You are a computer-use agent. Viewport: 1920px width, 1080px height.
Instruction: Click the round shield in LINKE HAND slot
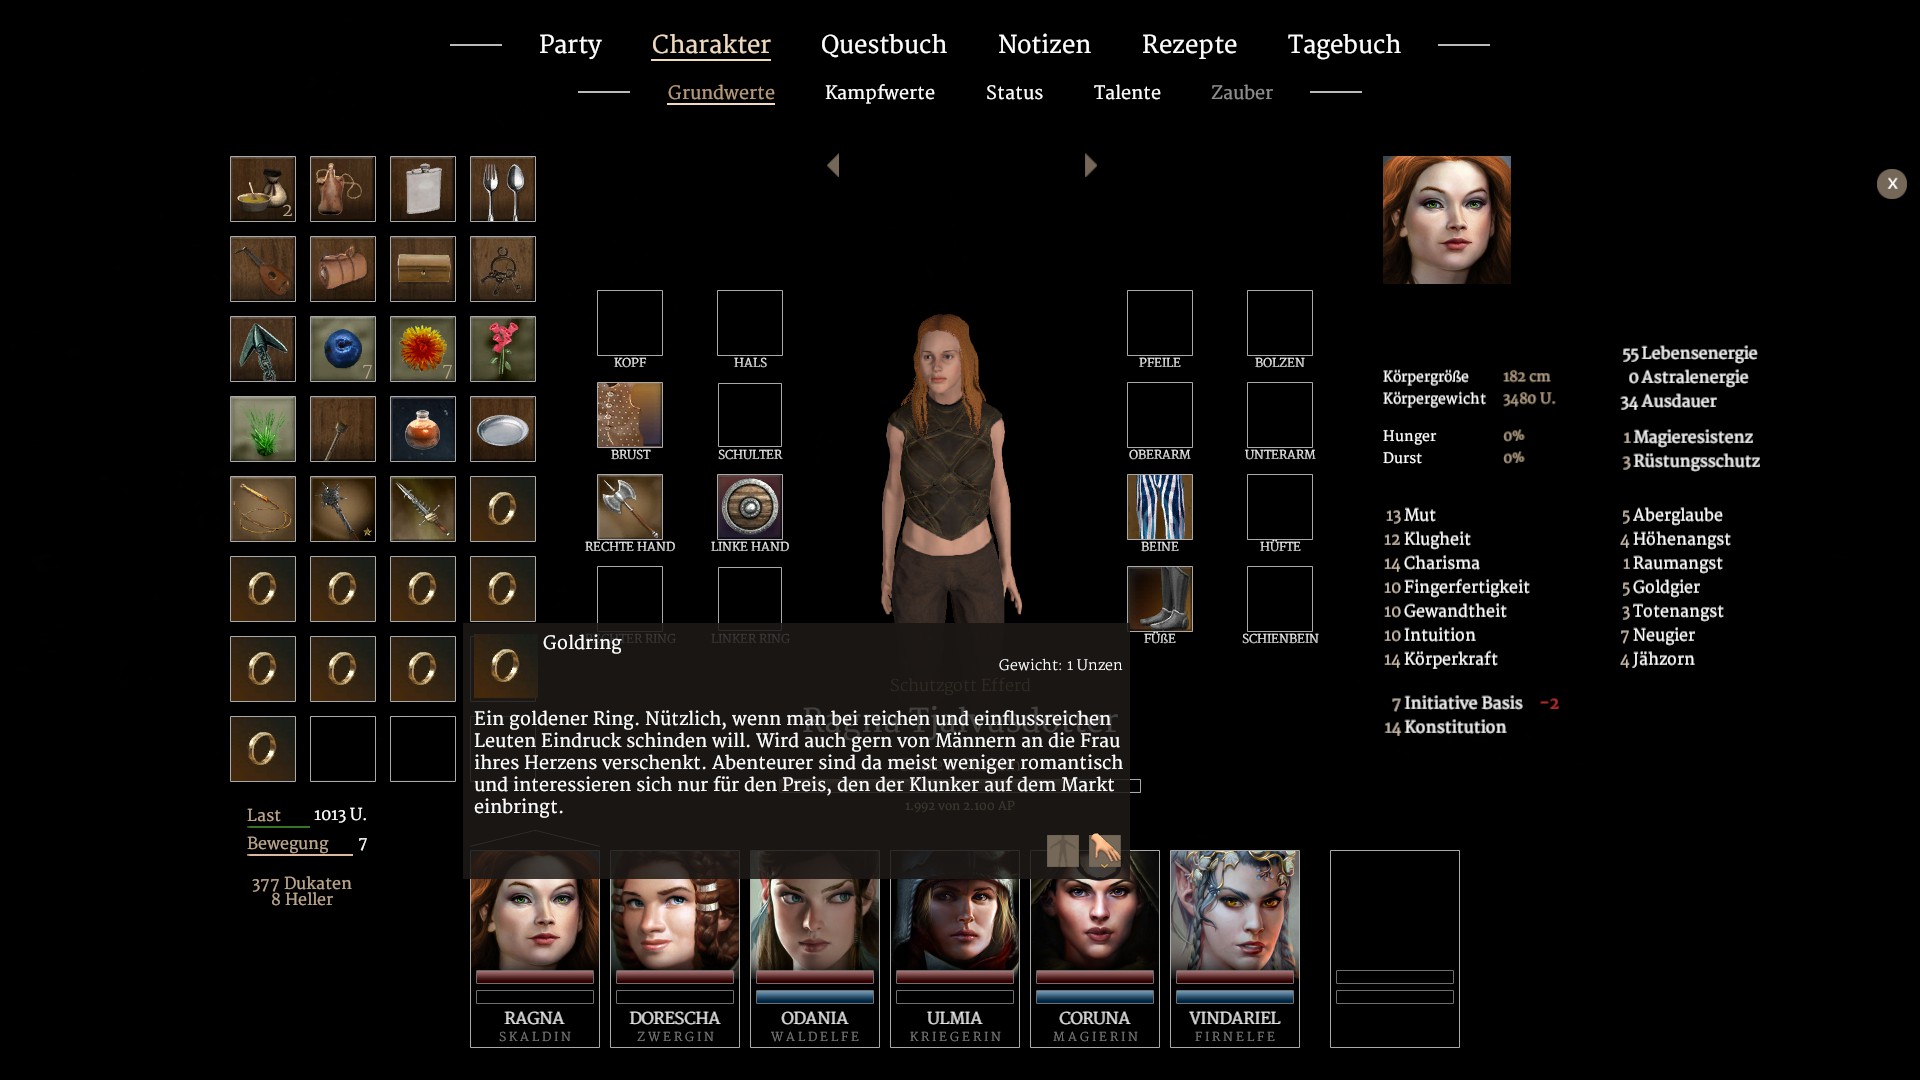(x=750, y=507)
